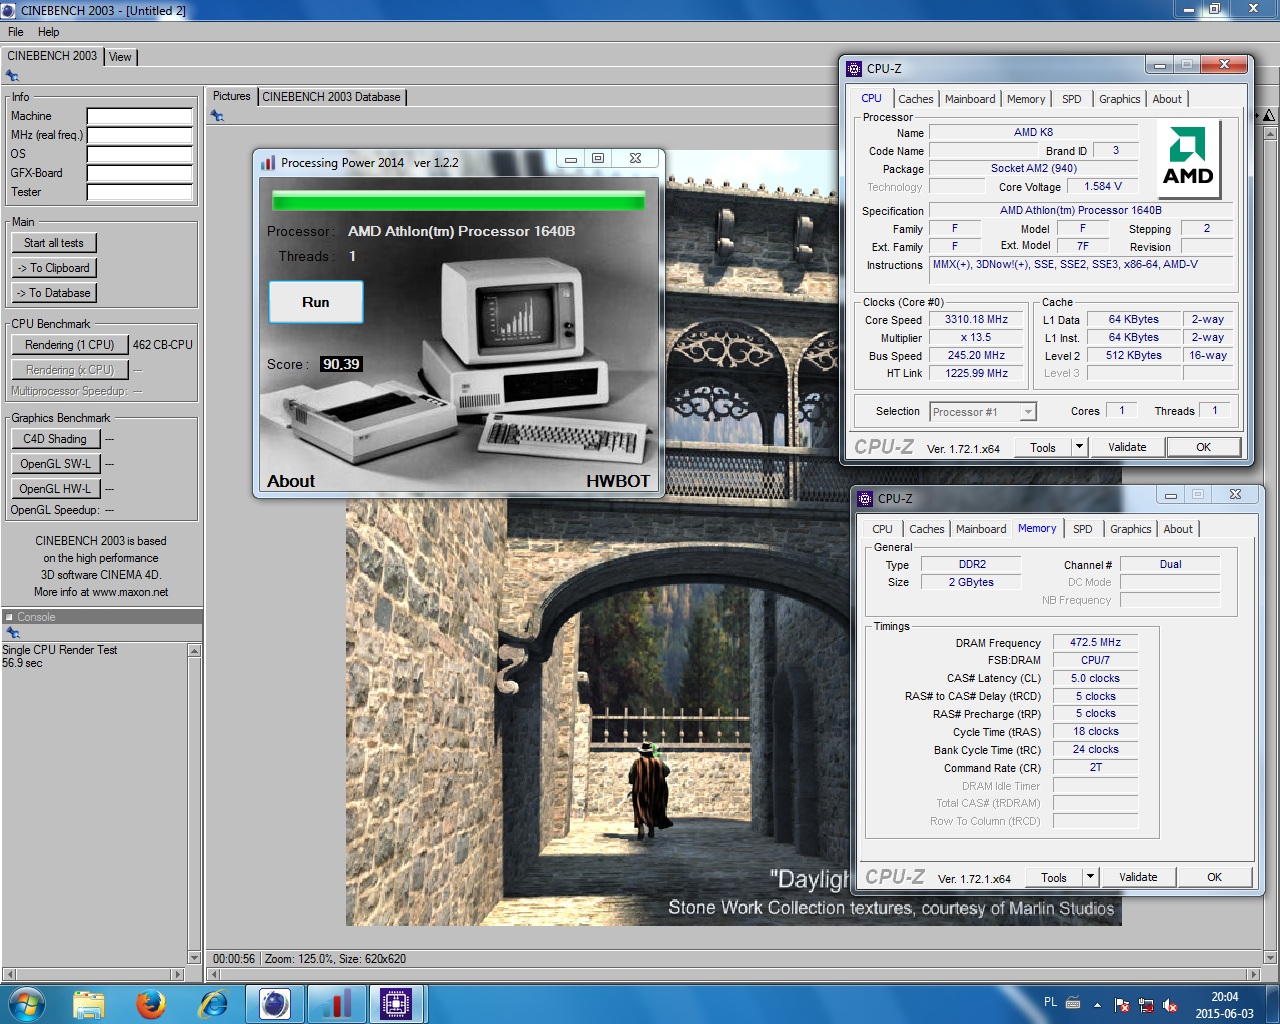Screen dimensions: 1280x1024
Task: Click the on-screen keyboard tray icon
Action: pos(1073,1002)
